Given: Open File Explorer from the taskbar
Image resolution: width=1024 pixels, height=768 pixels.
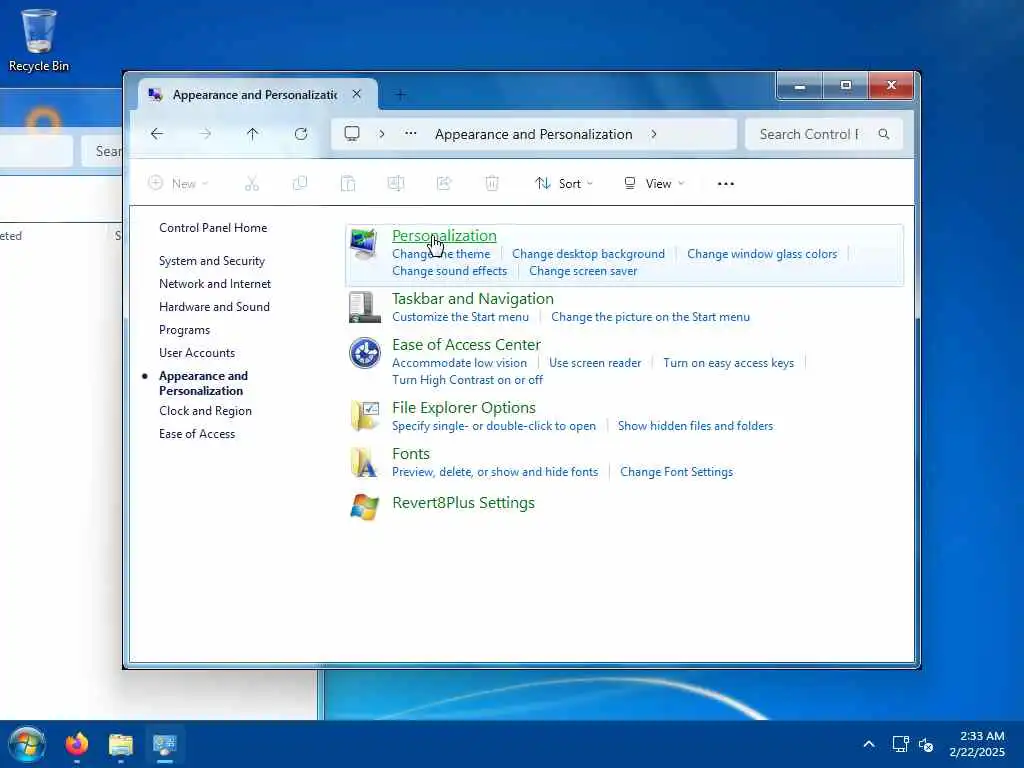Looking at the screenshot, I should (x=121, y=744).
